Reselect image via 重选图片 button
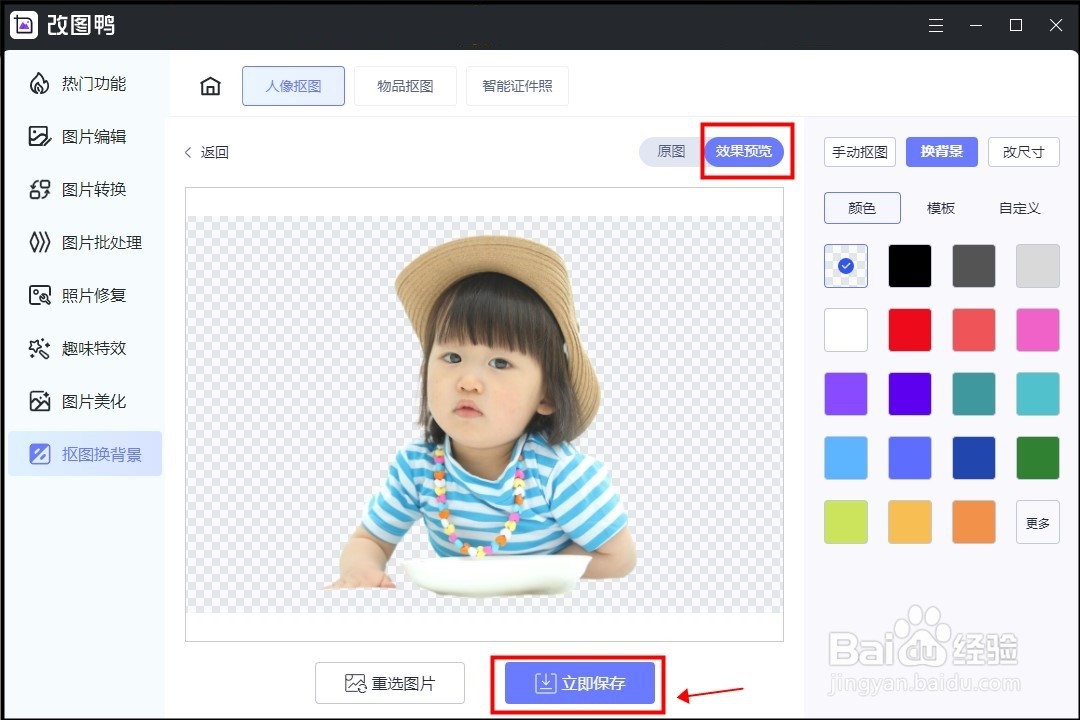Viewport: 1080px width, 720px height. [x=390, y=683]
